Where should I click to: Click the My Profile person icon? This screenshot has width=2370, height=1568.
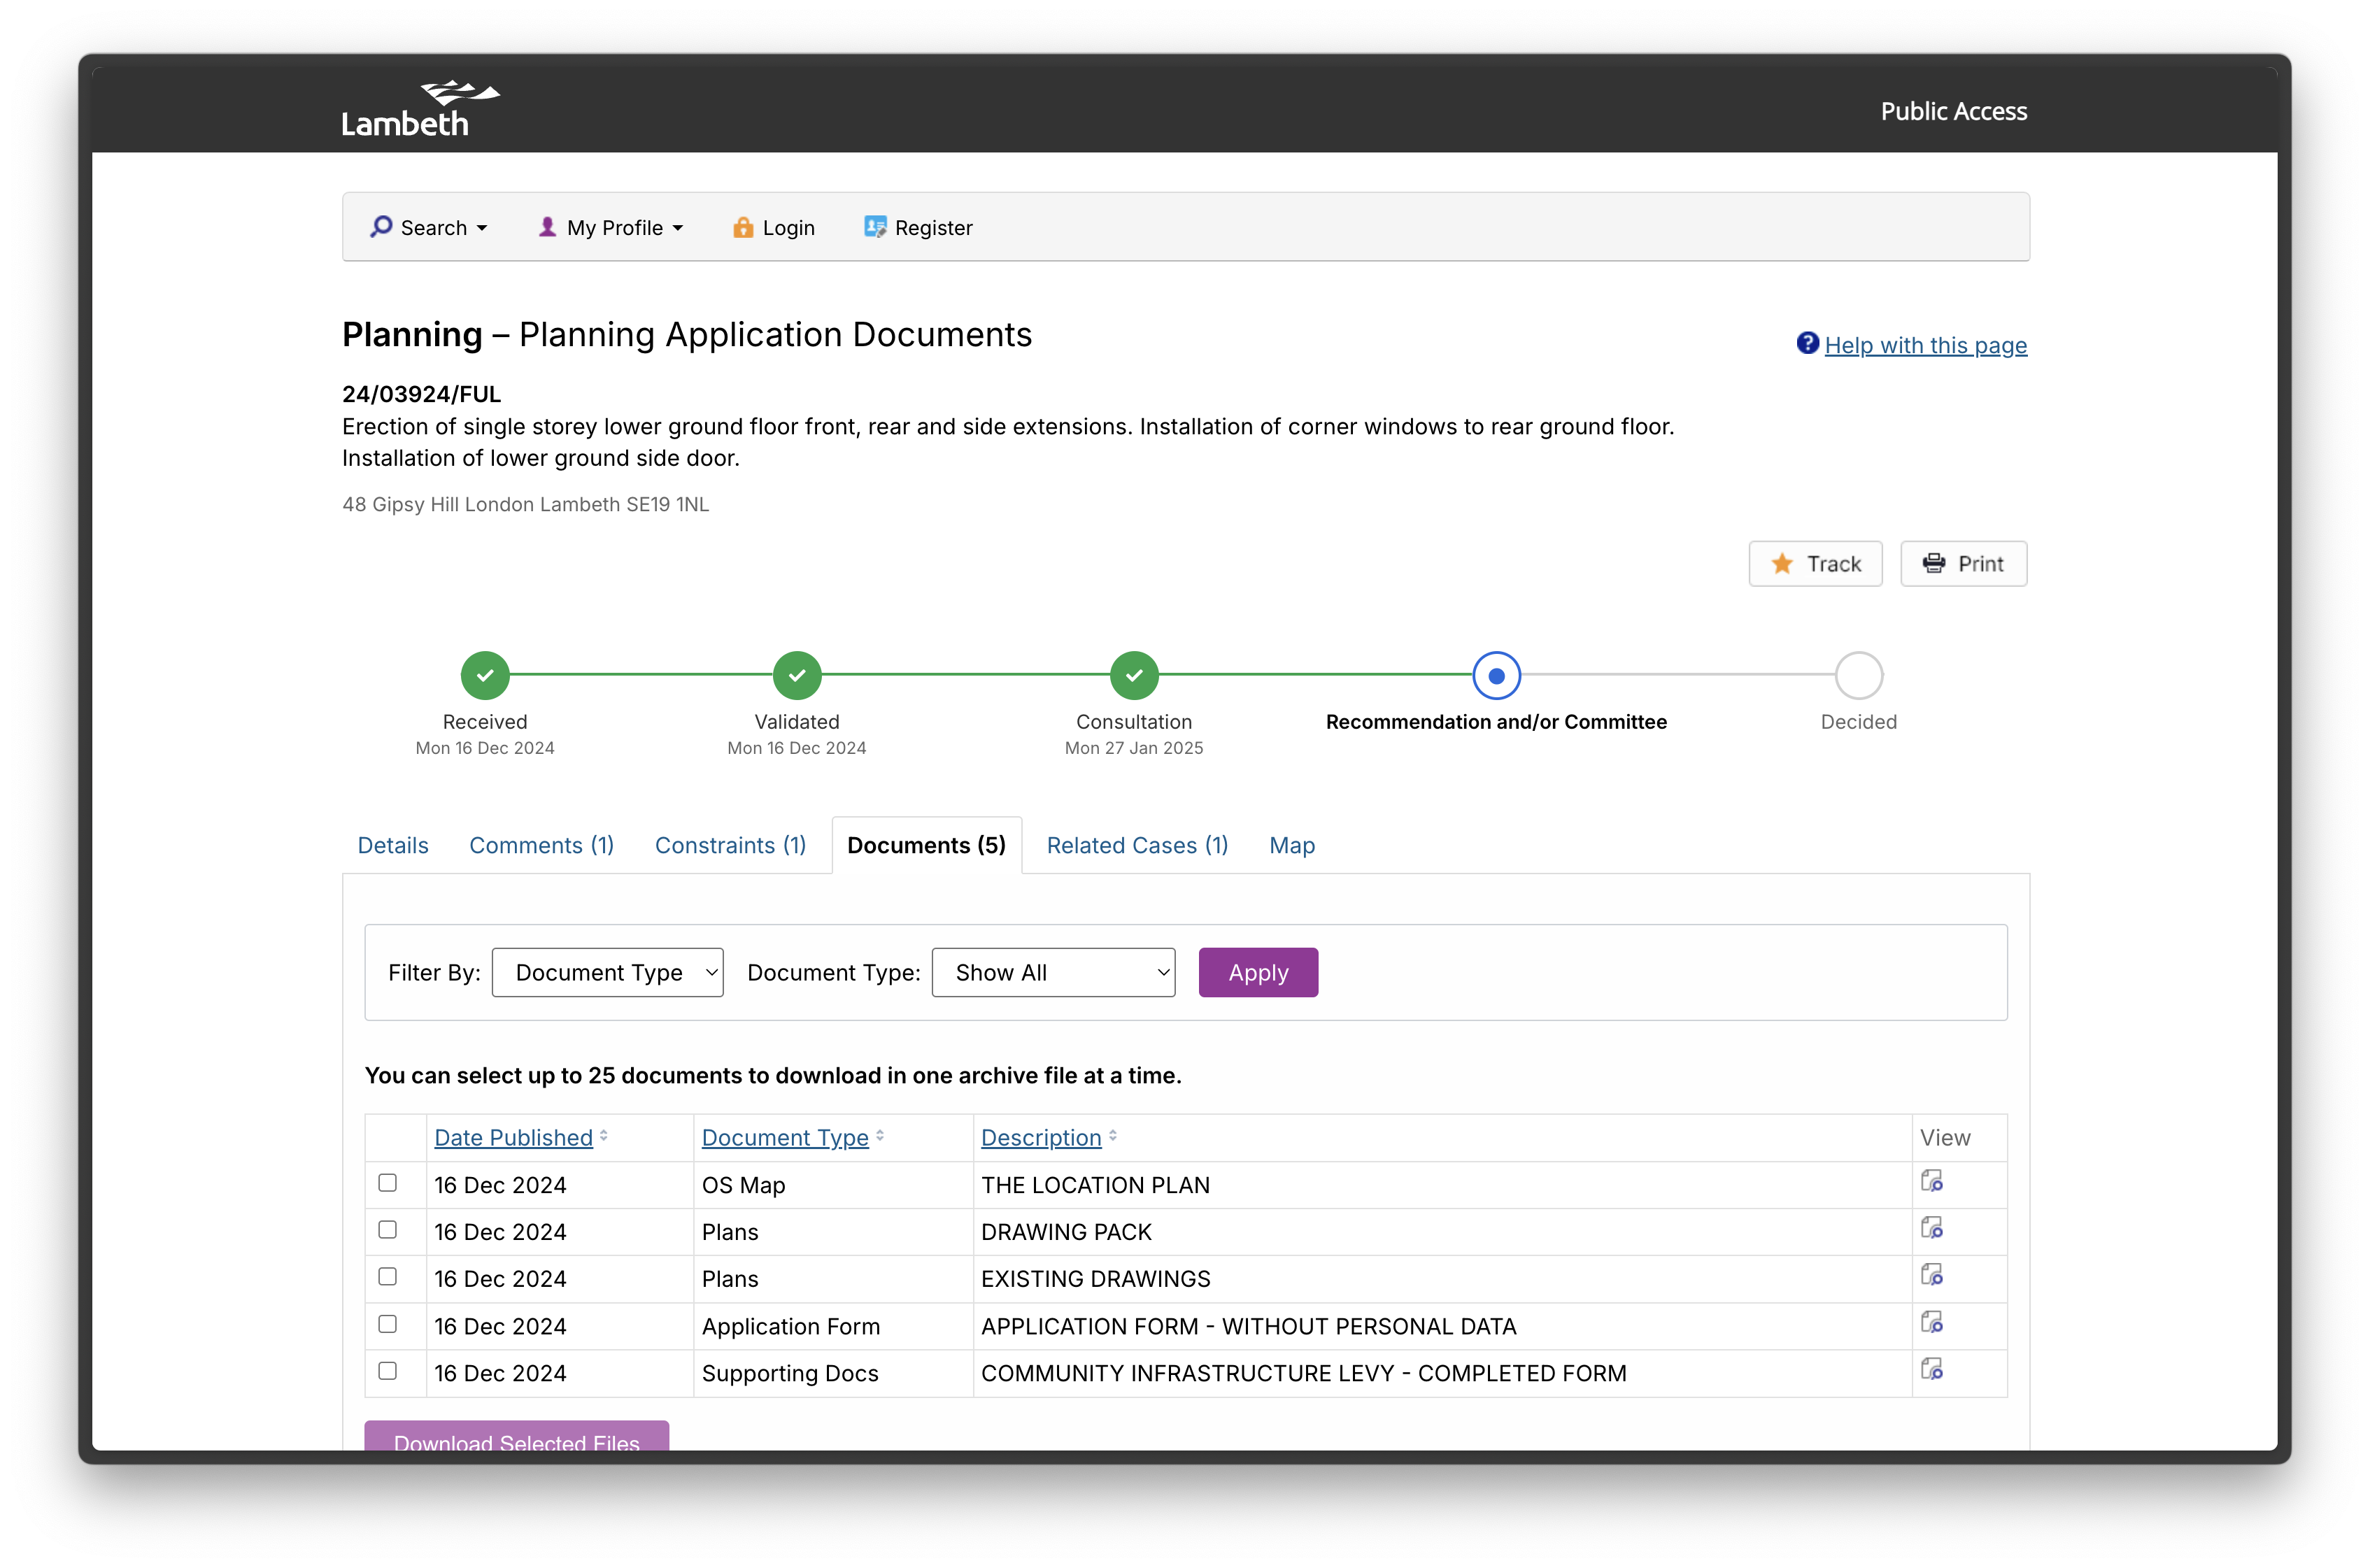coord(547,227)
